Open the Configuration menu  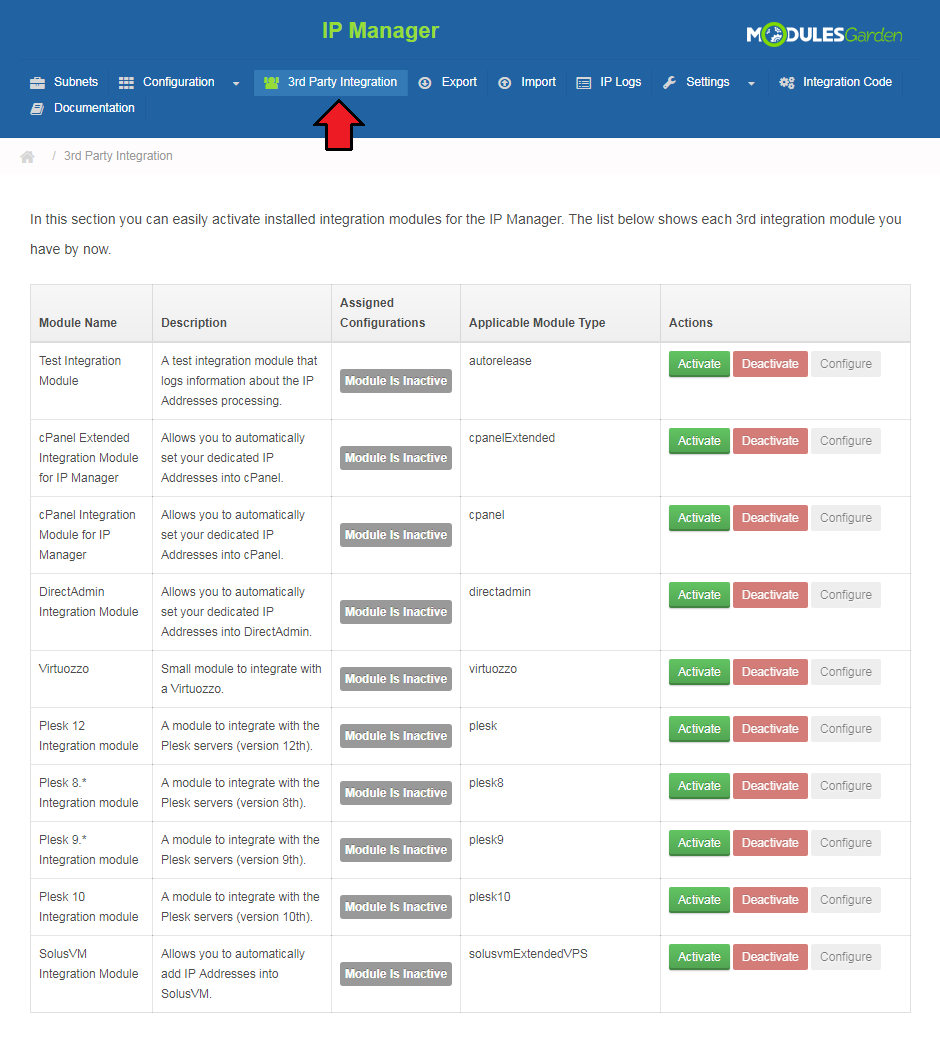point(179,82)
